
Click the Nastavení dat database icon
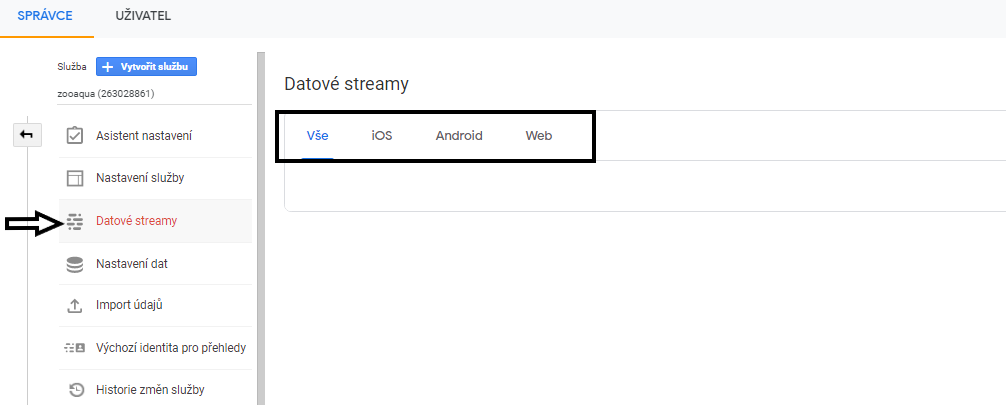coord(75,263)
